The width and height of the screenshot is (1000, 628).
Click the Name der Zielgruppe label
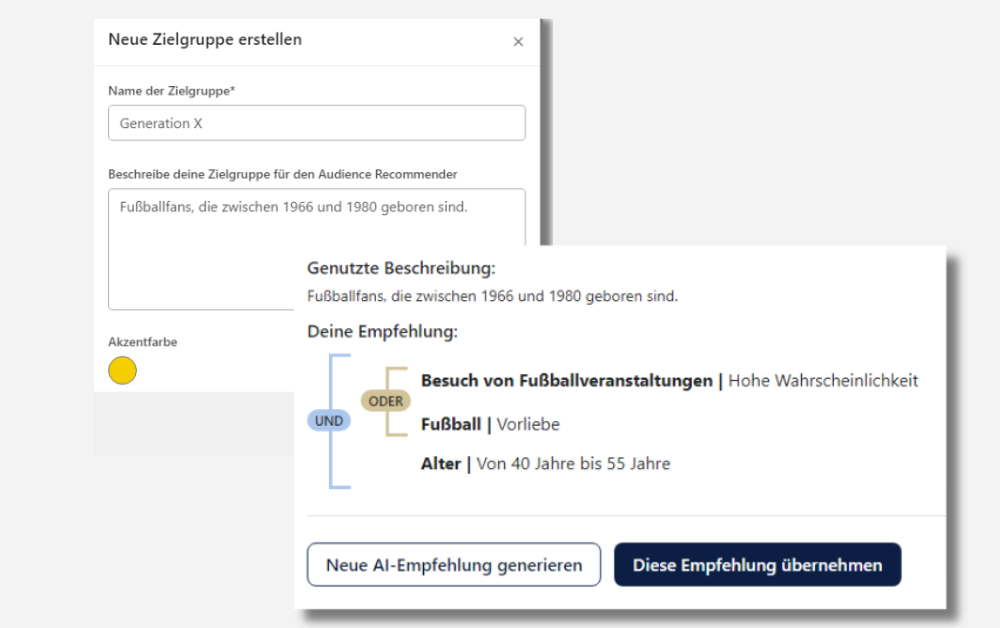click(172, 91)
